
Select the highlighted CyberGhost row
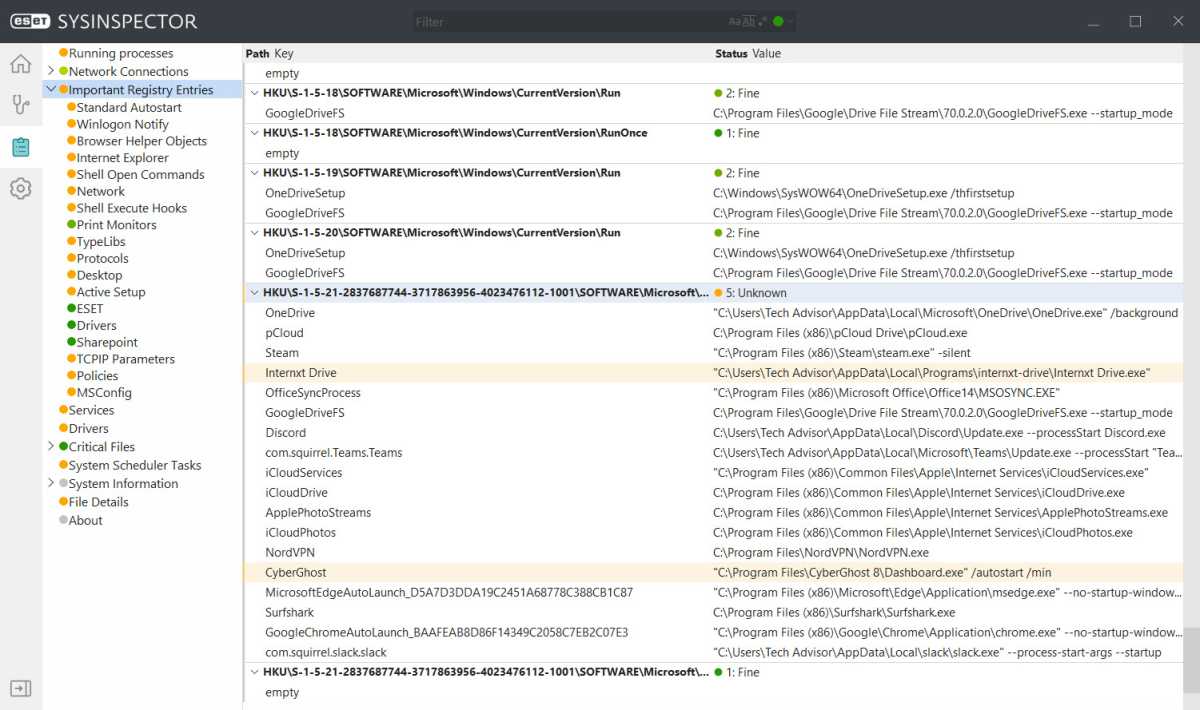713,573
